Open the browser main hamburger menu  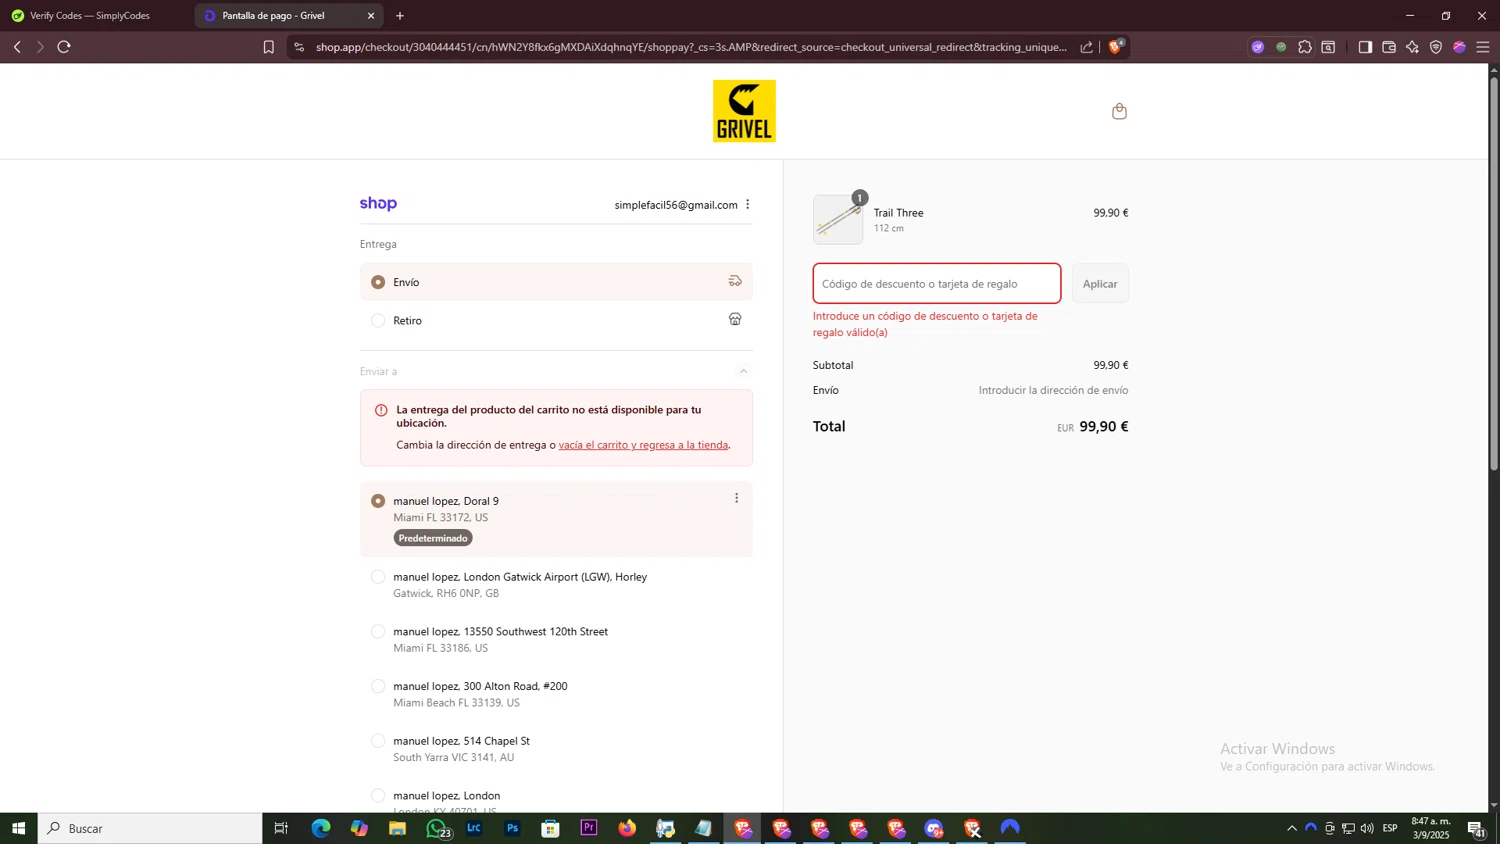(x=1483, y=47)
